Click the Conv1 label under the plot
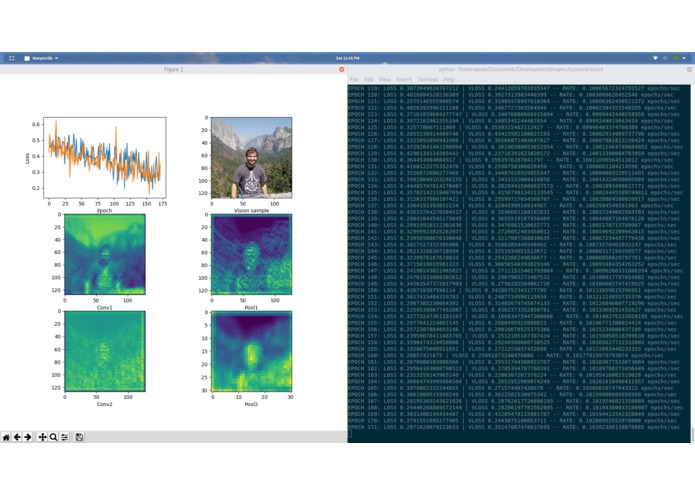The height and width of the screenshot is (494, 695). (x=105, y=307)
